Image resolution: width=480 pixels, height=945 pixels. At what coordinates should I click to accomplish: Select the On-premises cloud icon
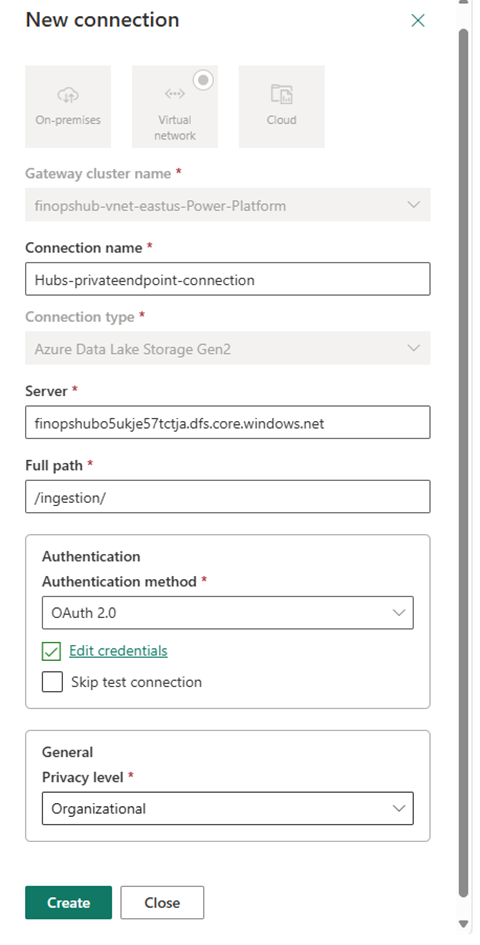[x=68, y=95]
